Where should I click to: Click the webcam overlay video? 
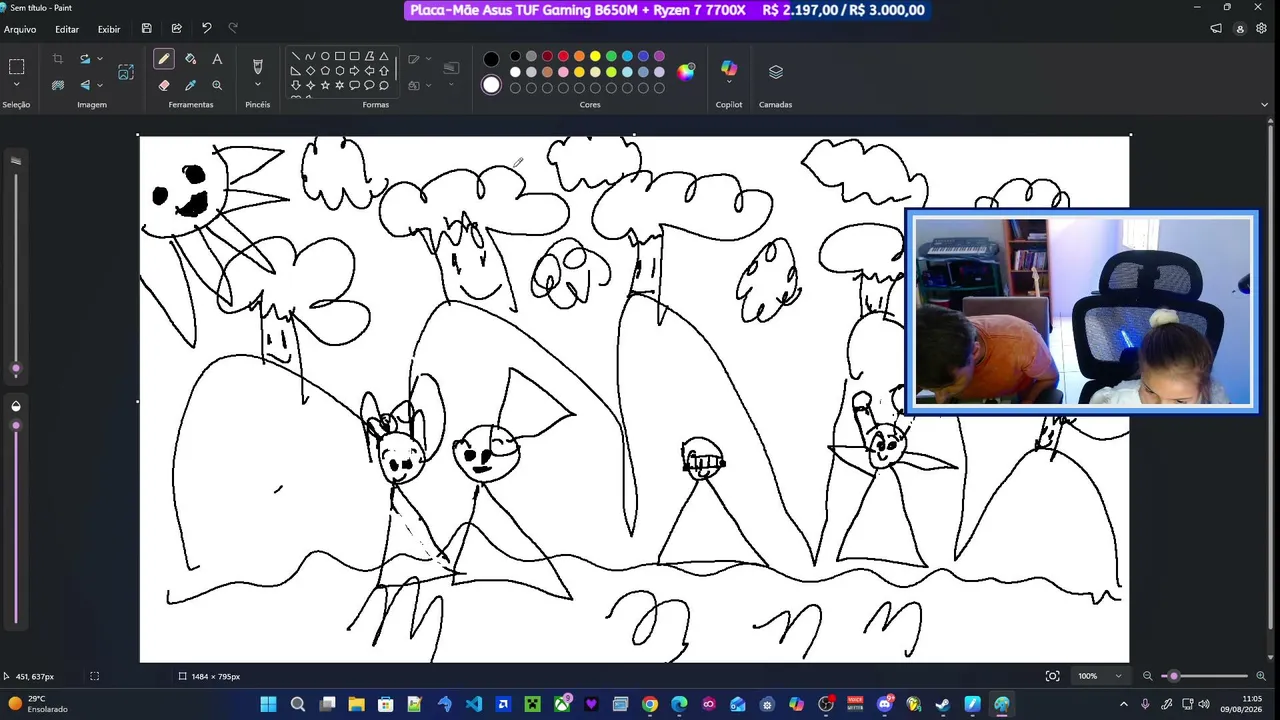click(x=1082, y=311)
